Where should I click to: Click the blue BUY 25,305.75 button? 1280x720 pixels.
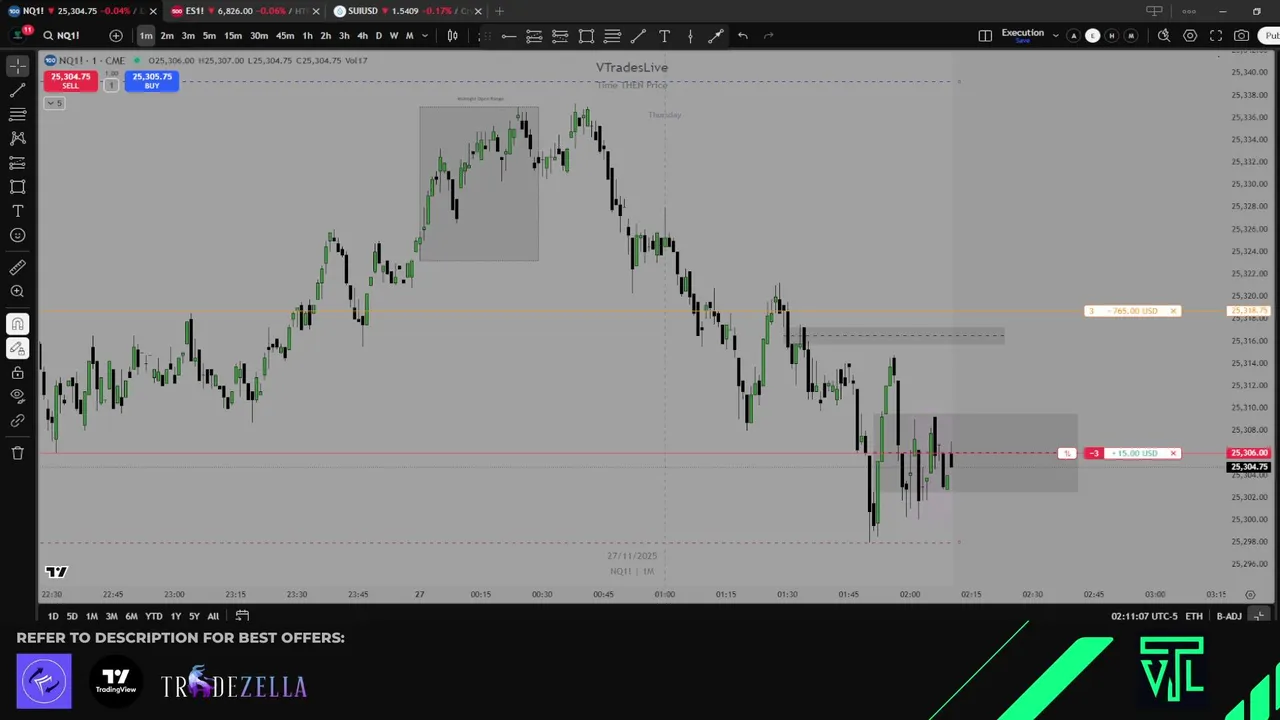click(152, 81)
